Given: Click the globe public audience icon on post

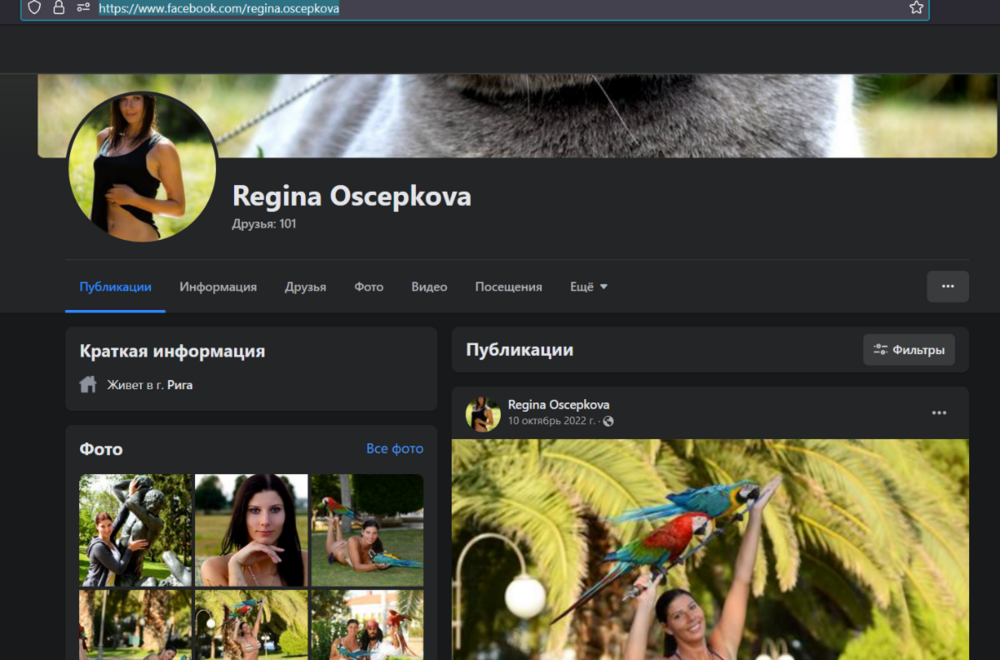Looking at the screenshot, I should pyautogui.click(x=608, y=421).
